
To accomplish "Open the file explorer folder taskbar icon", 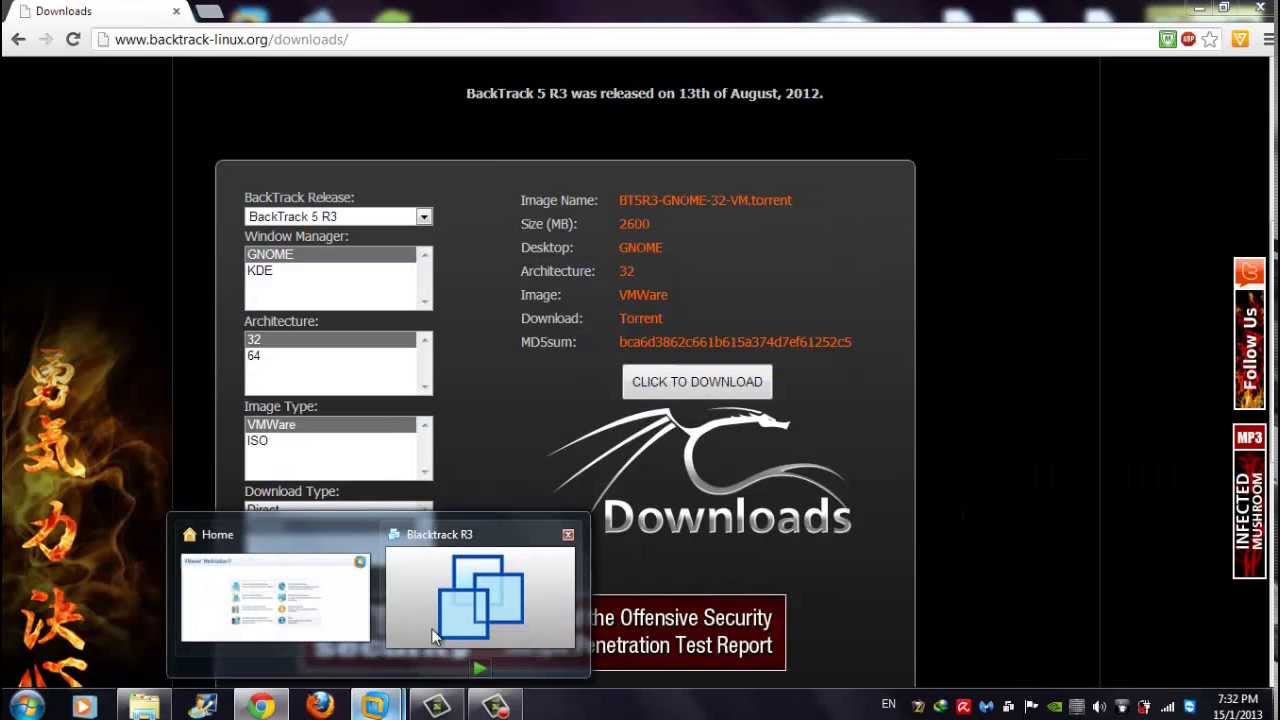I will [x=145, y=706].
